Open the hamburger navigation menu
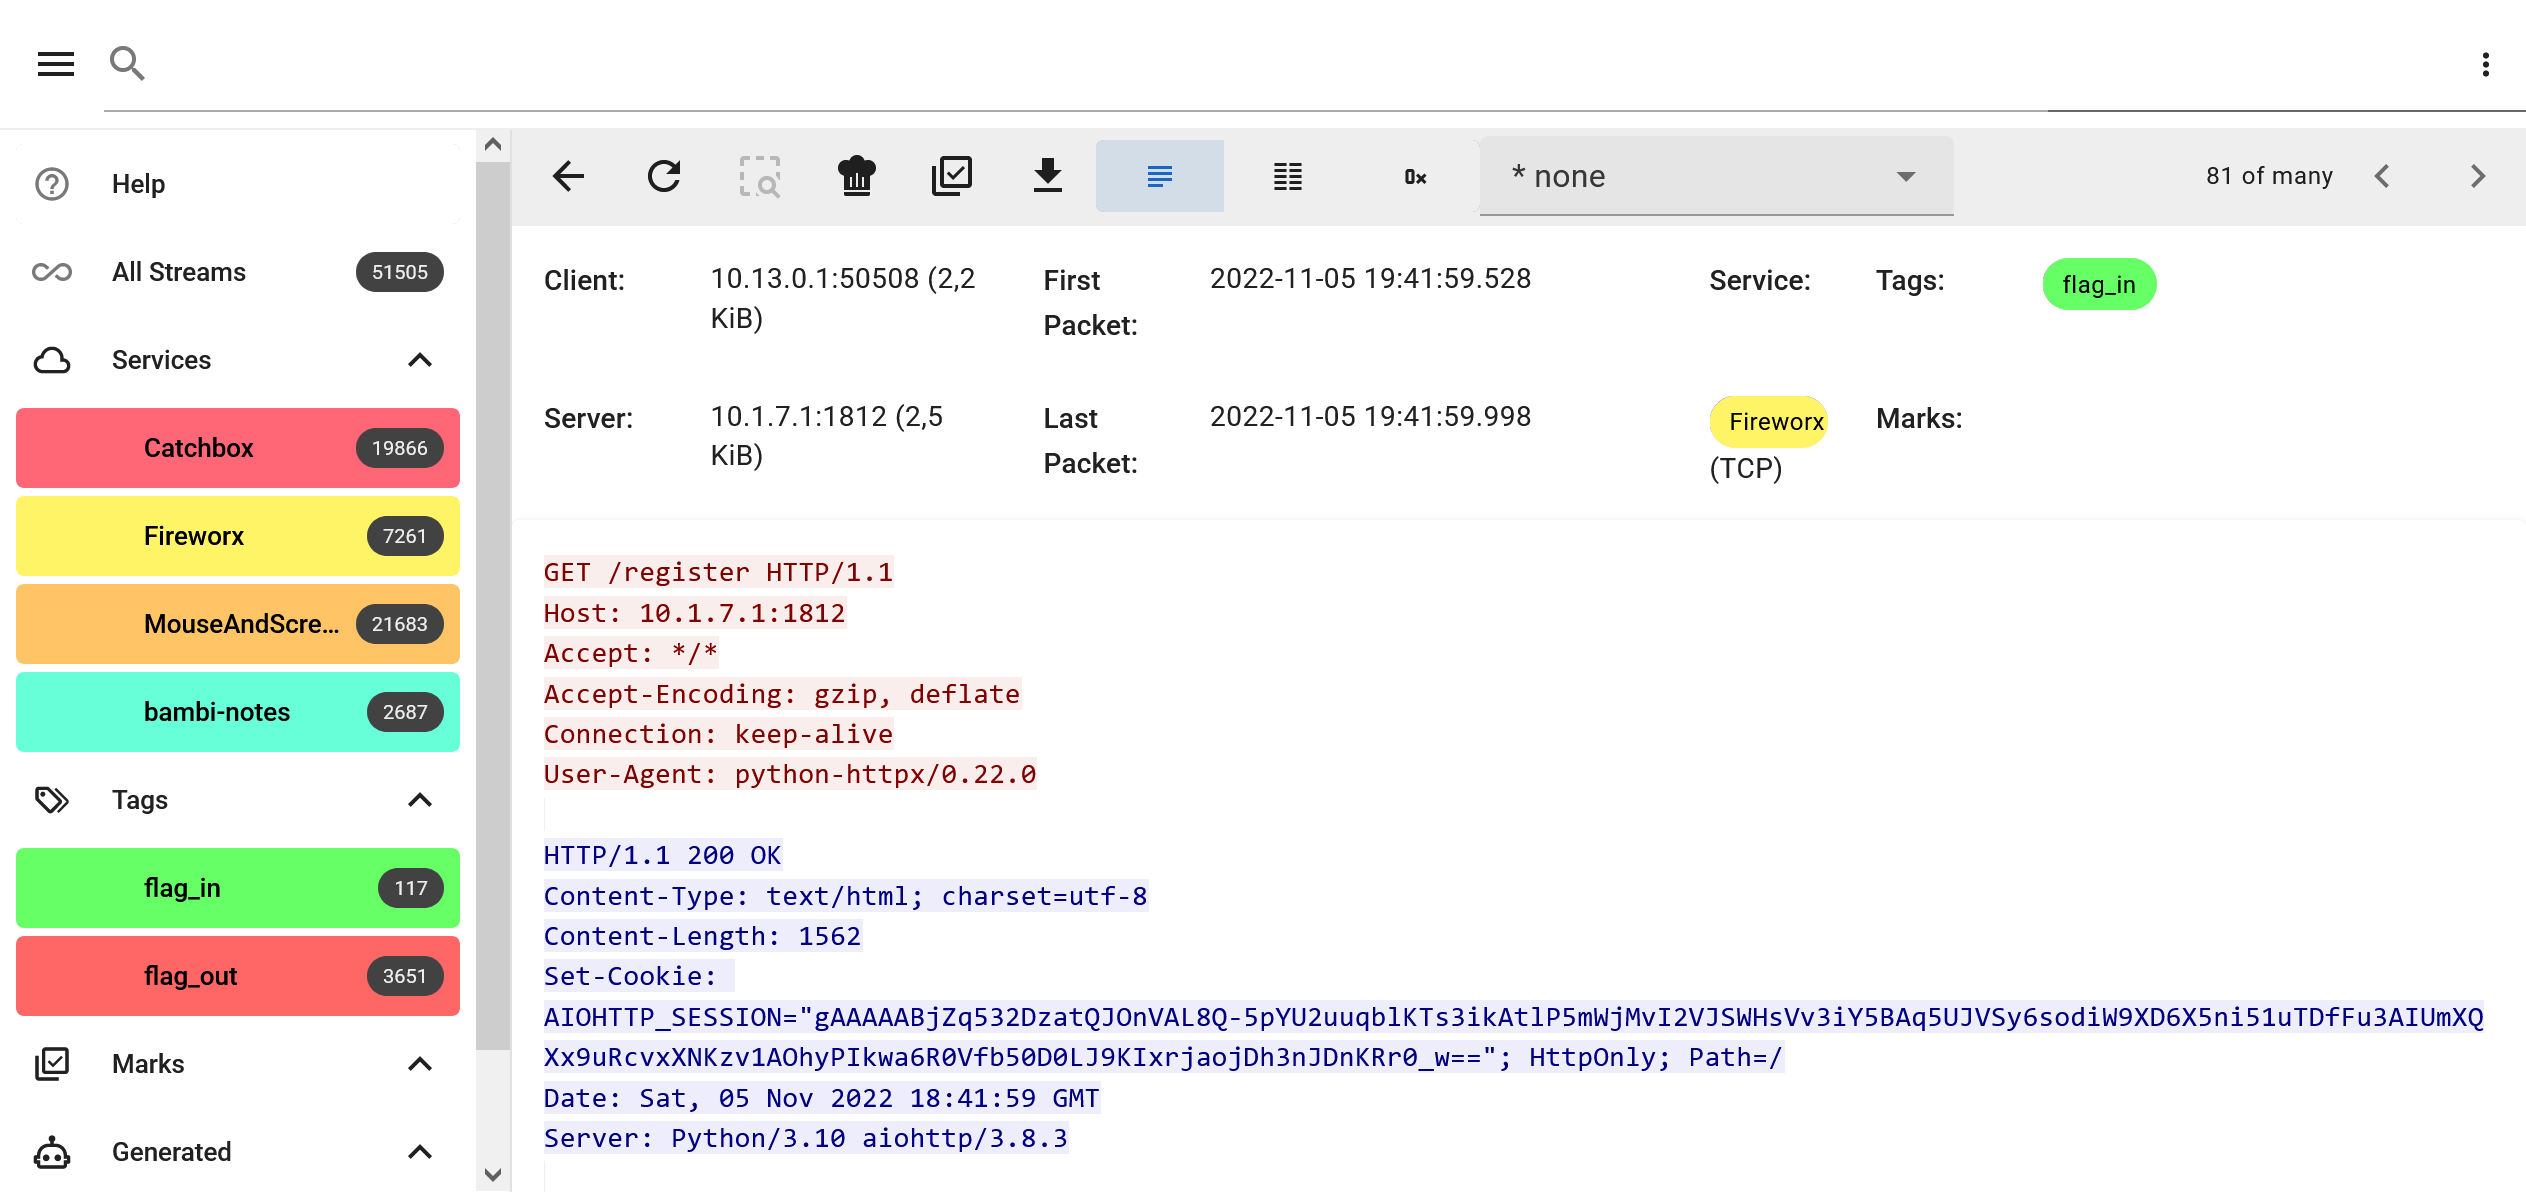 [x=56, y=64]
